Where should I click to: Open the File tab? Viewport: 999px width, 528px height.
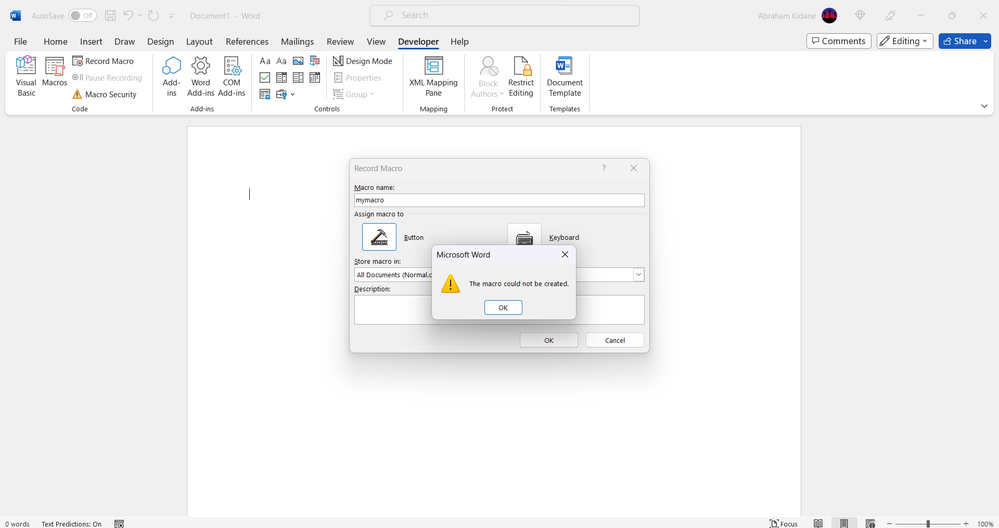20,41
